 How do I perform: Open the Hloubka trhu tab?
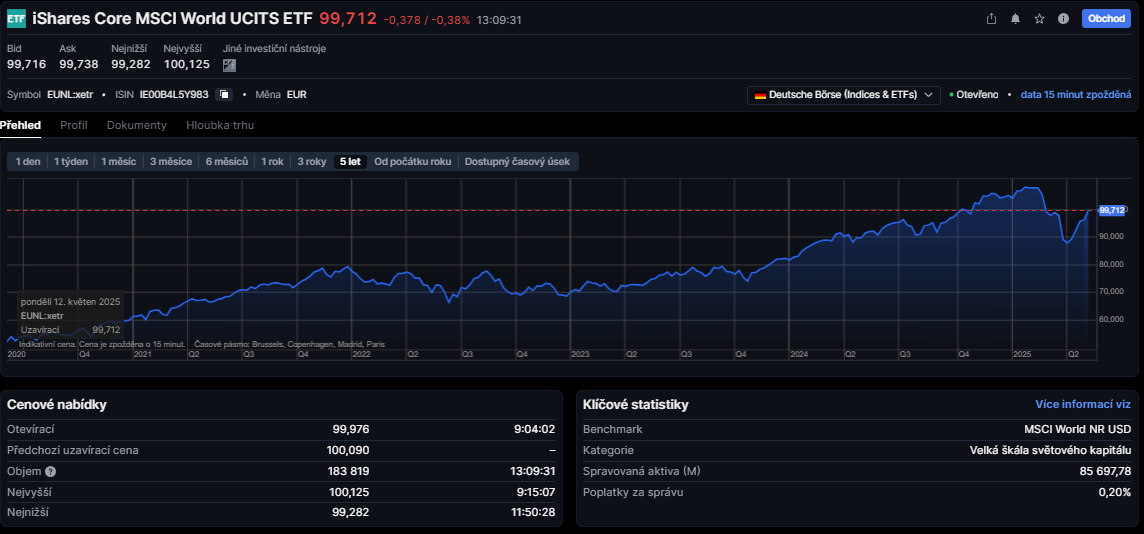tap(220, 125)
